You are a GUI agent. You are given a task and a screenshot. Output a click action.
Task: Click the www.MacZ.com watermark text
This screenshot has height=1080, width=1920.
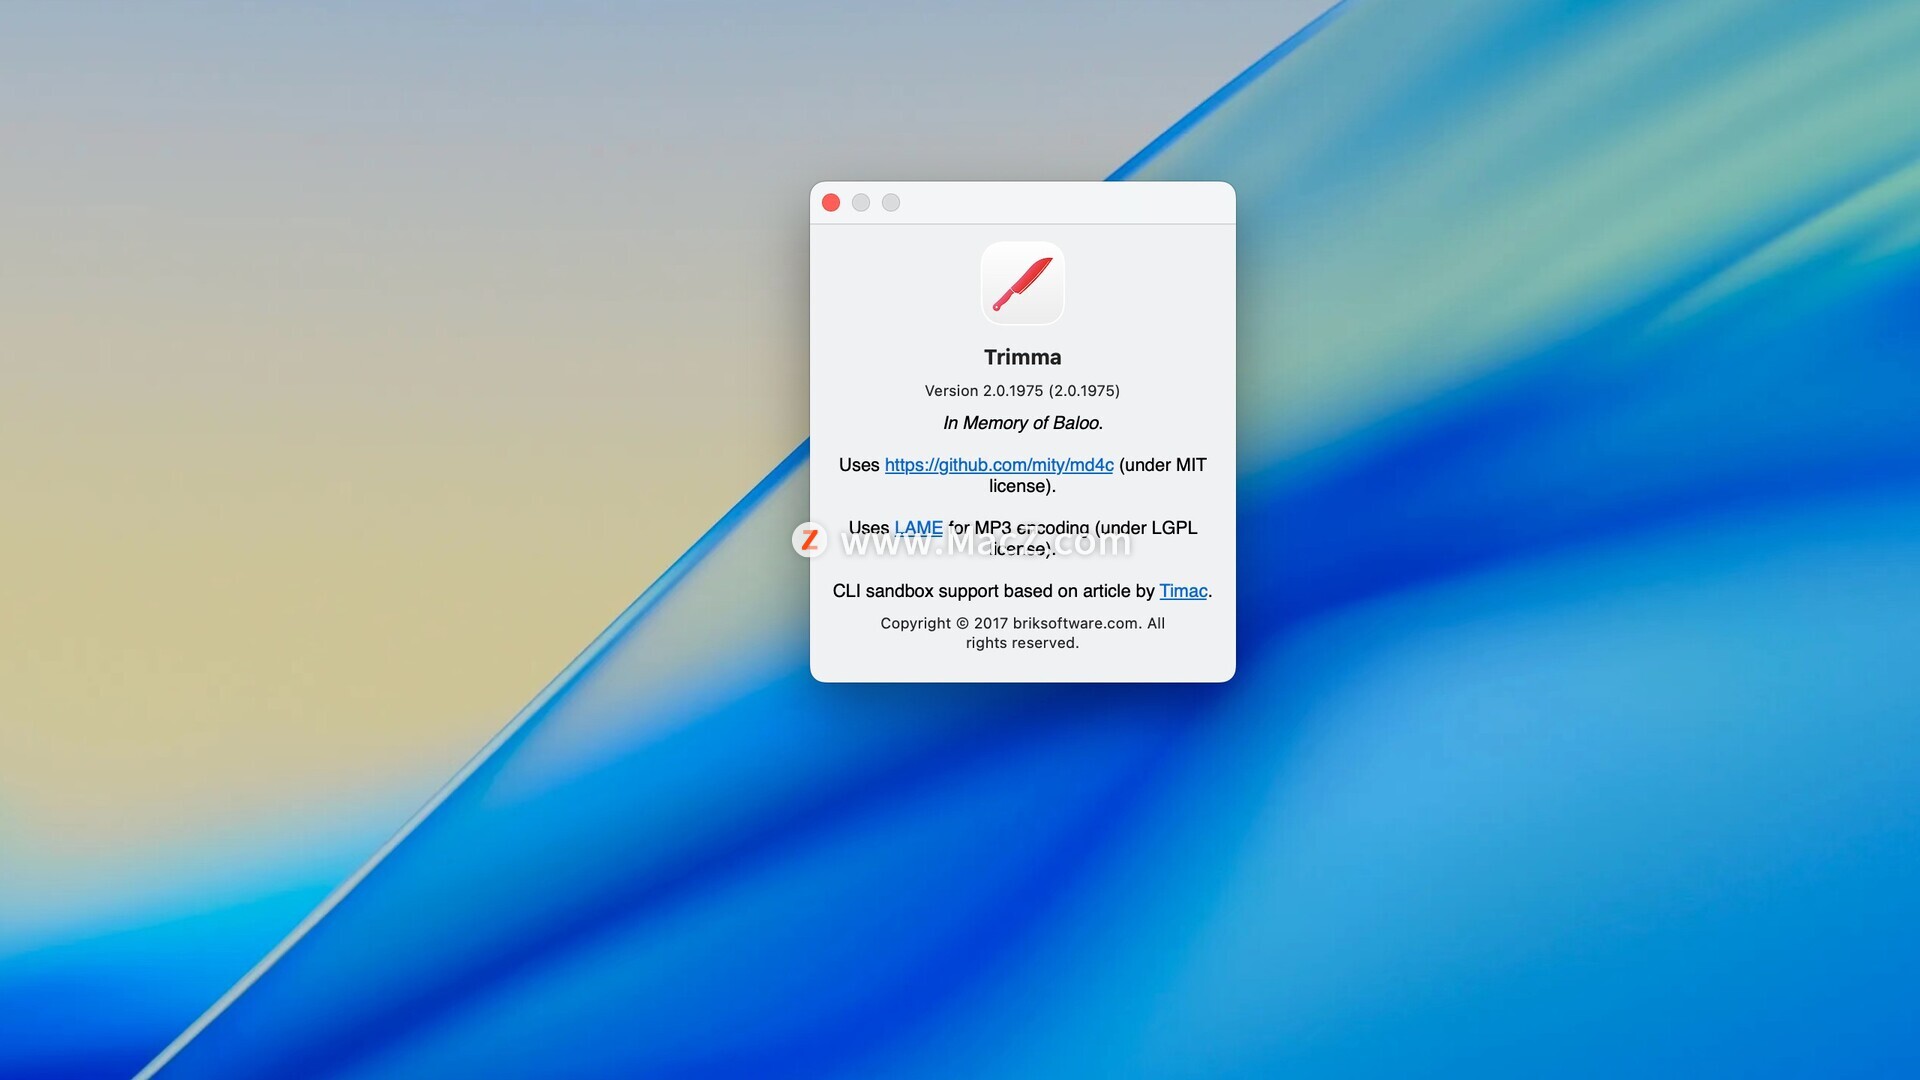985,542
